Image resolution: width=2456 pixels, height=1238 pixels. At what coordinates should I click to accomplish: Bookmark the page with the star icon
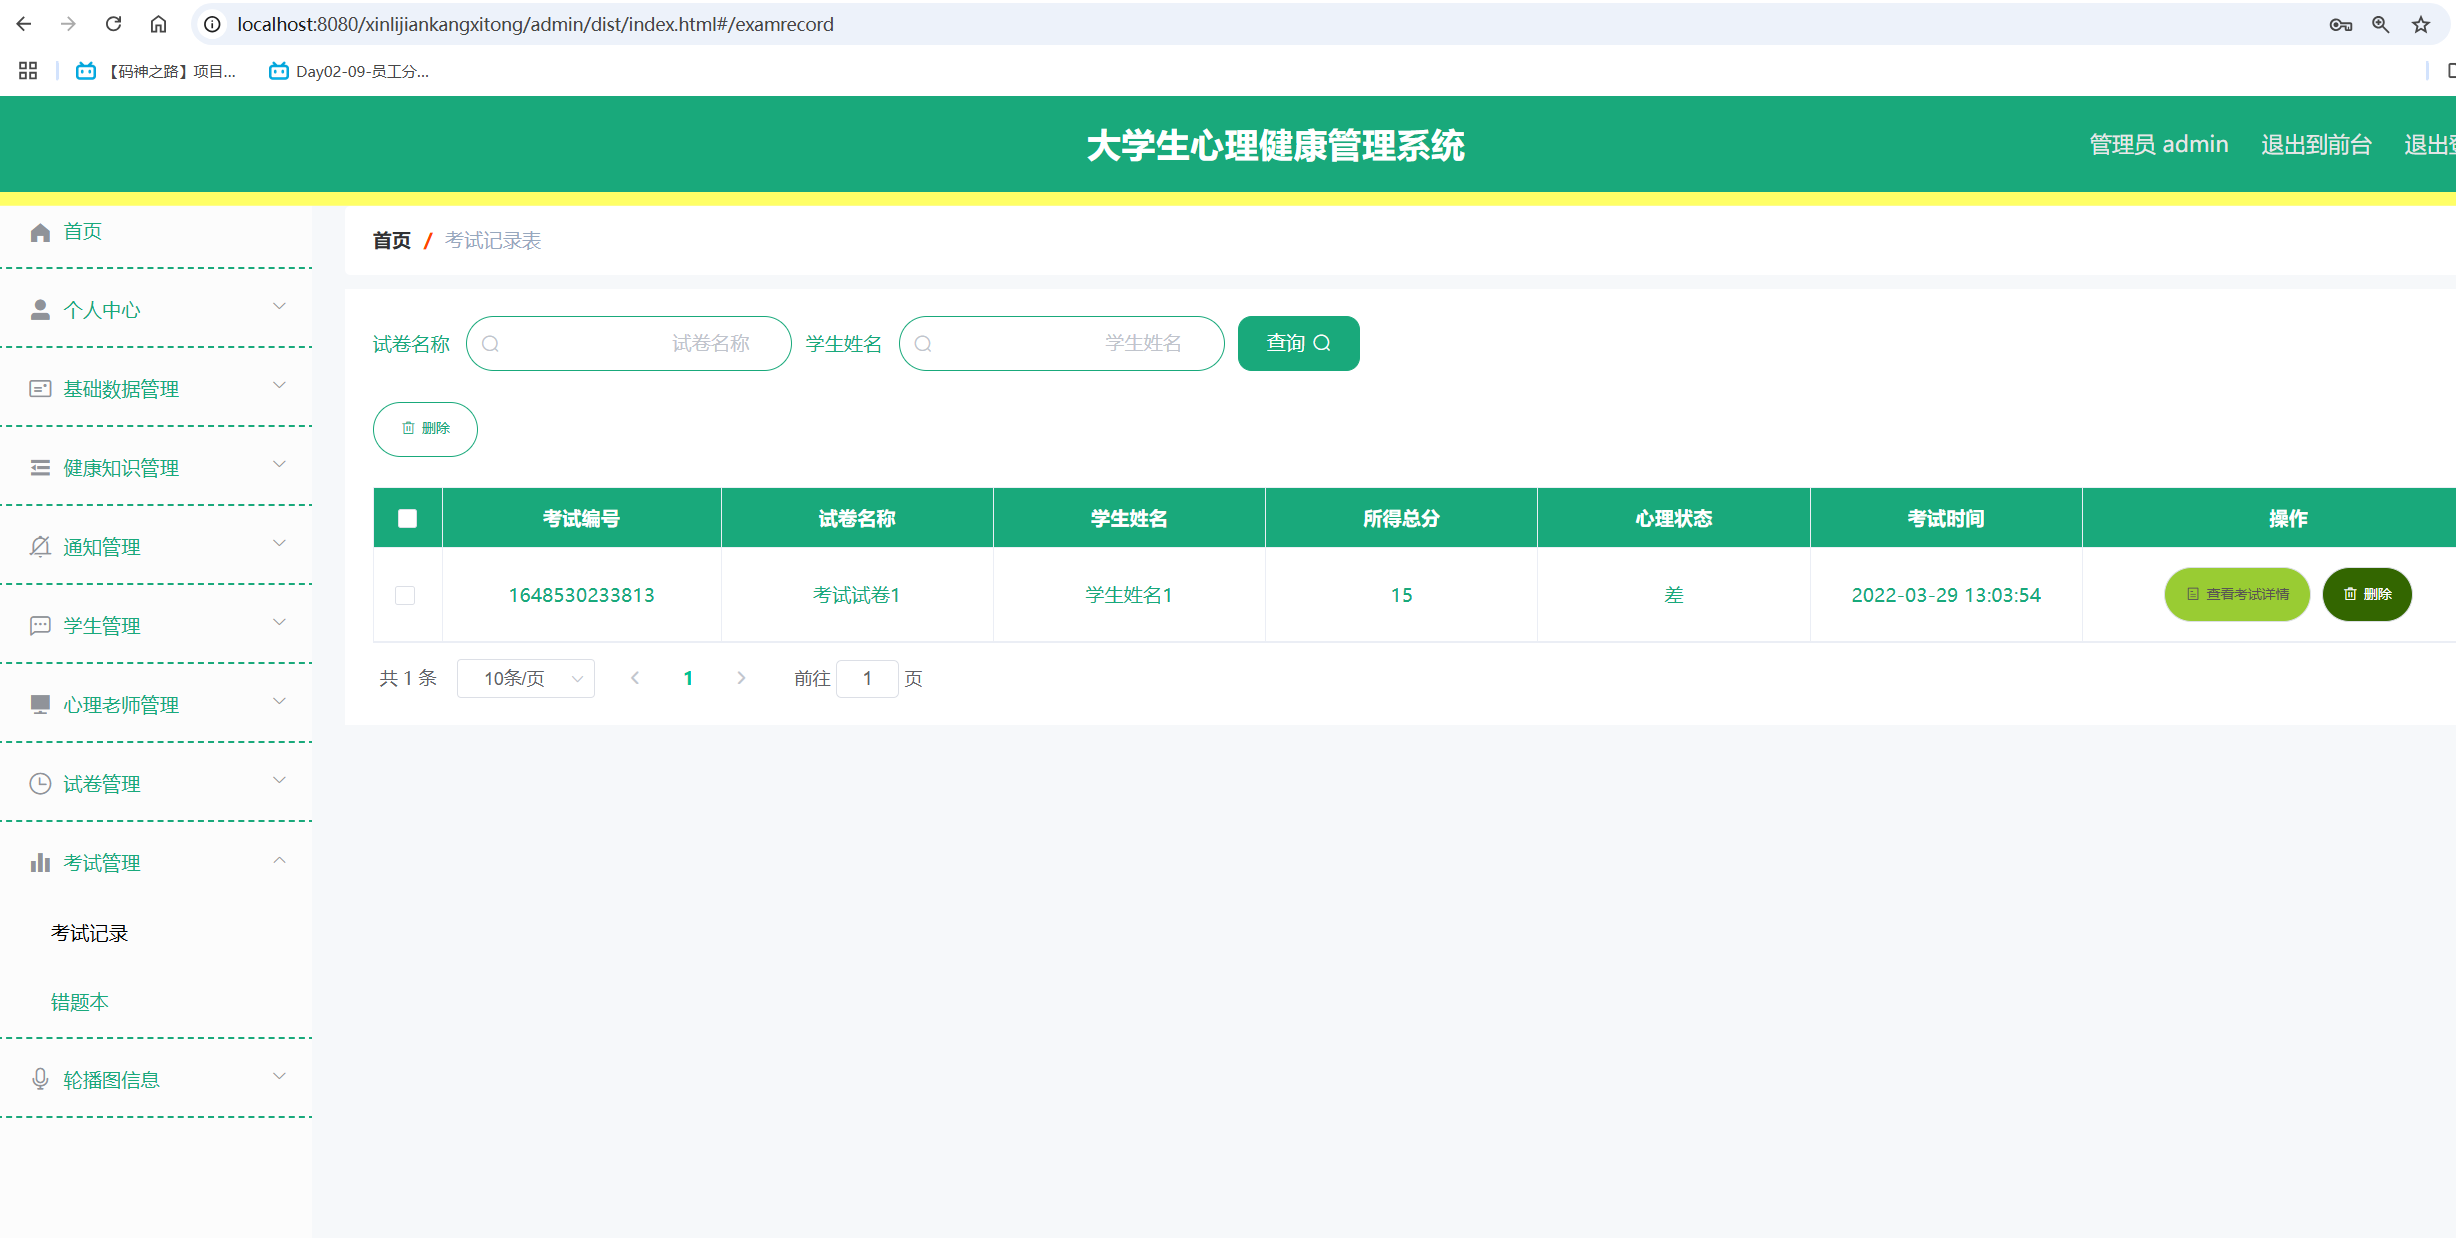[x=2421, y=24]
